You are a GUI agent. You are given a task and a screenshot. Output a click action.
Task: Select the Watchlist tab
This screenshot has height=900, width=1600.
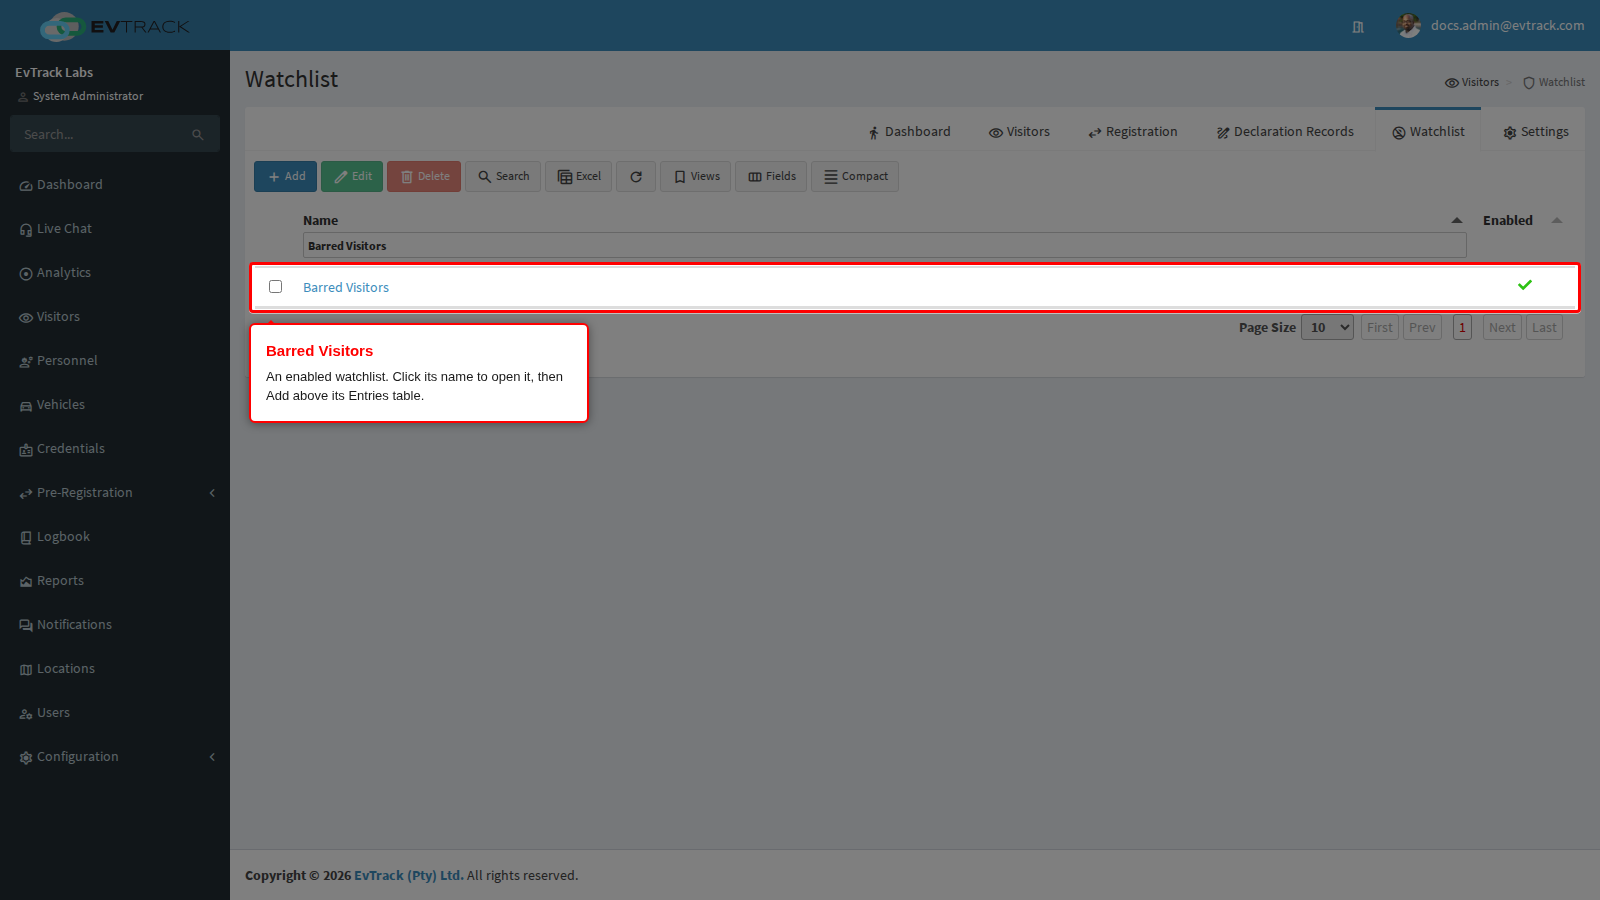tap(1428, 132)
